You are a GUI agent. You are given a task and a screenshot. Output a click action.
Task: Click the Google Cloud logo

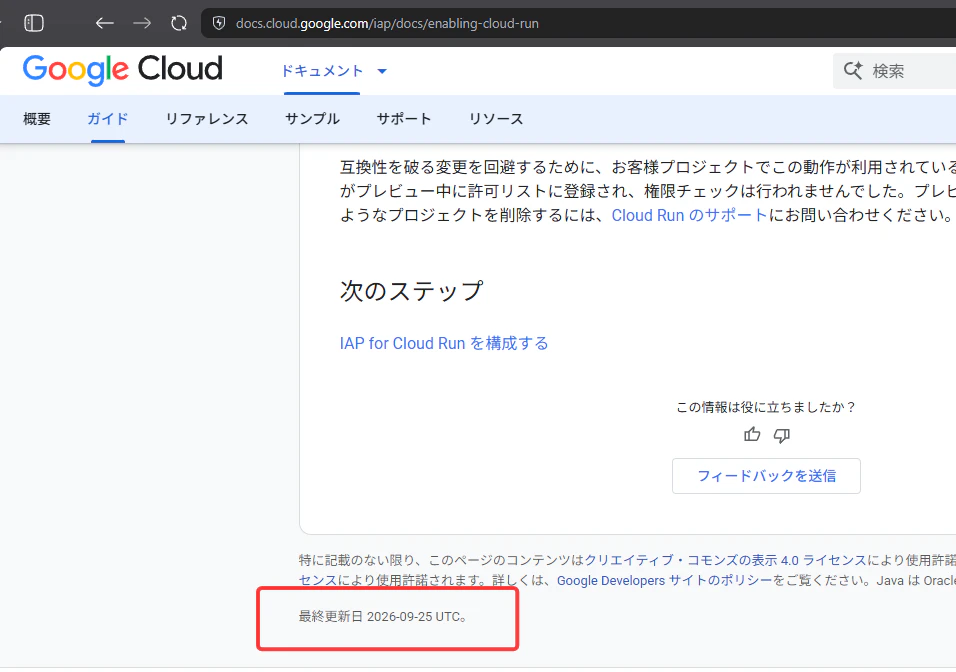point(123,70)
